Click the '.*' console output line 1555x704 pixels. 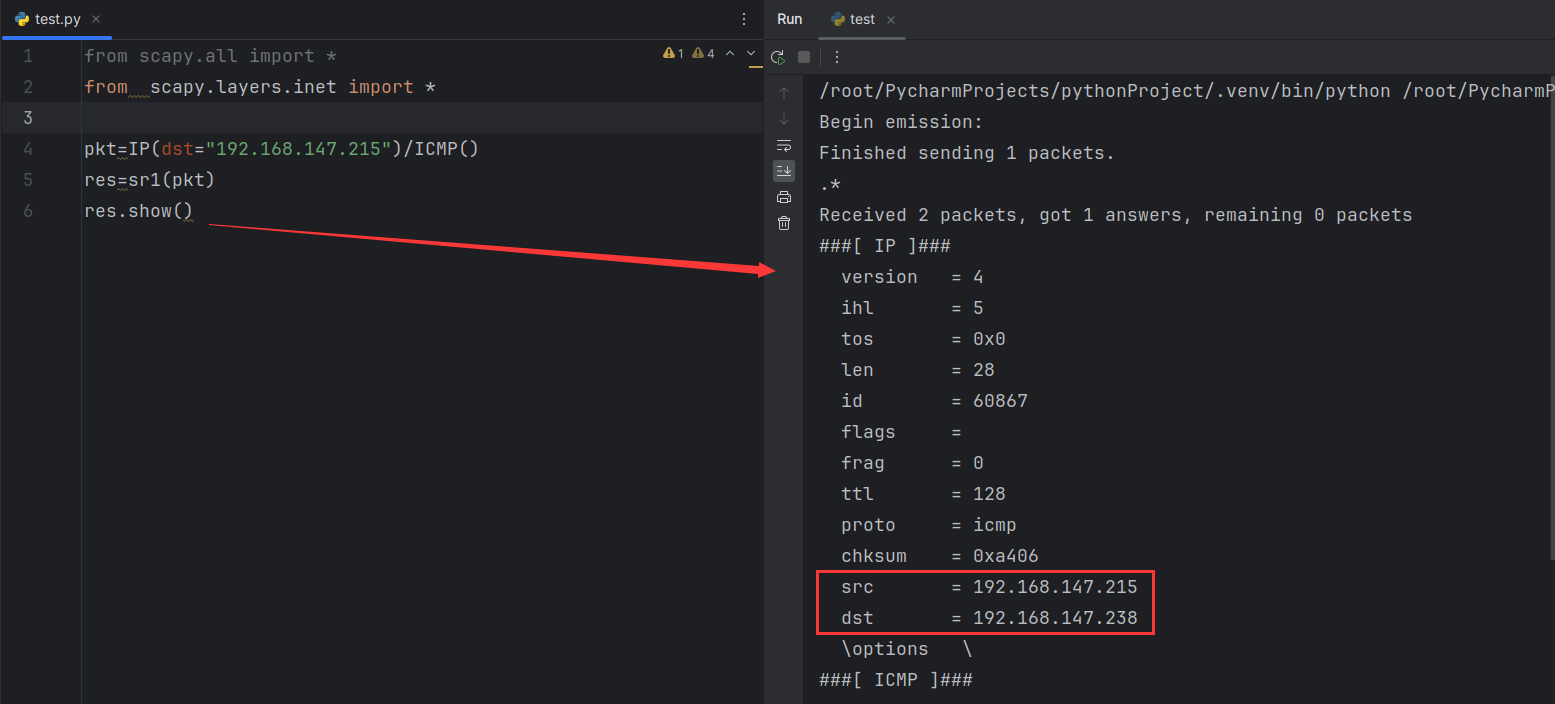pyautogui.click(x=830, y=184)
